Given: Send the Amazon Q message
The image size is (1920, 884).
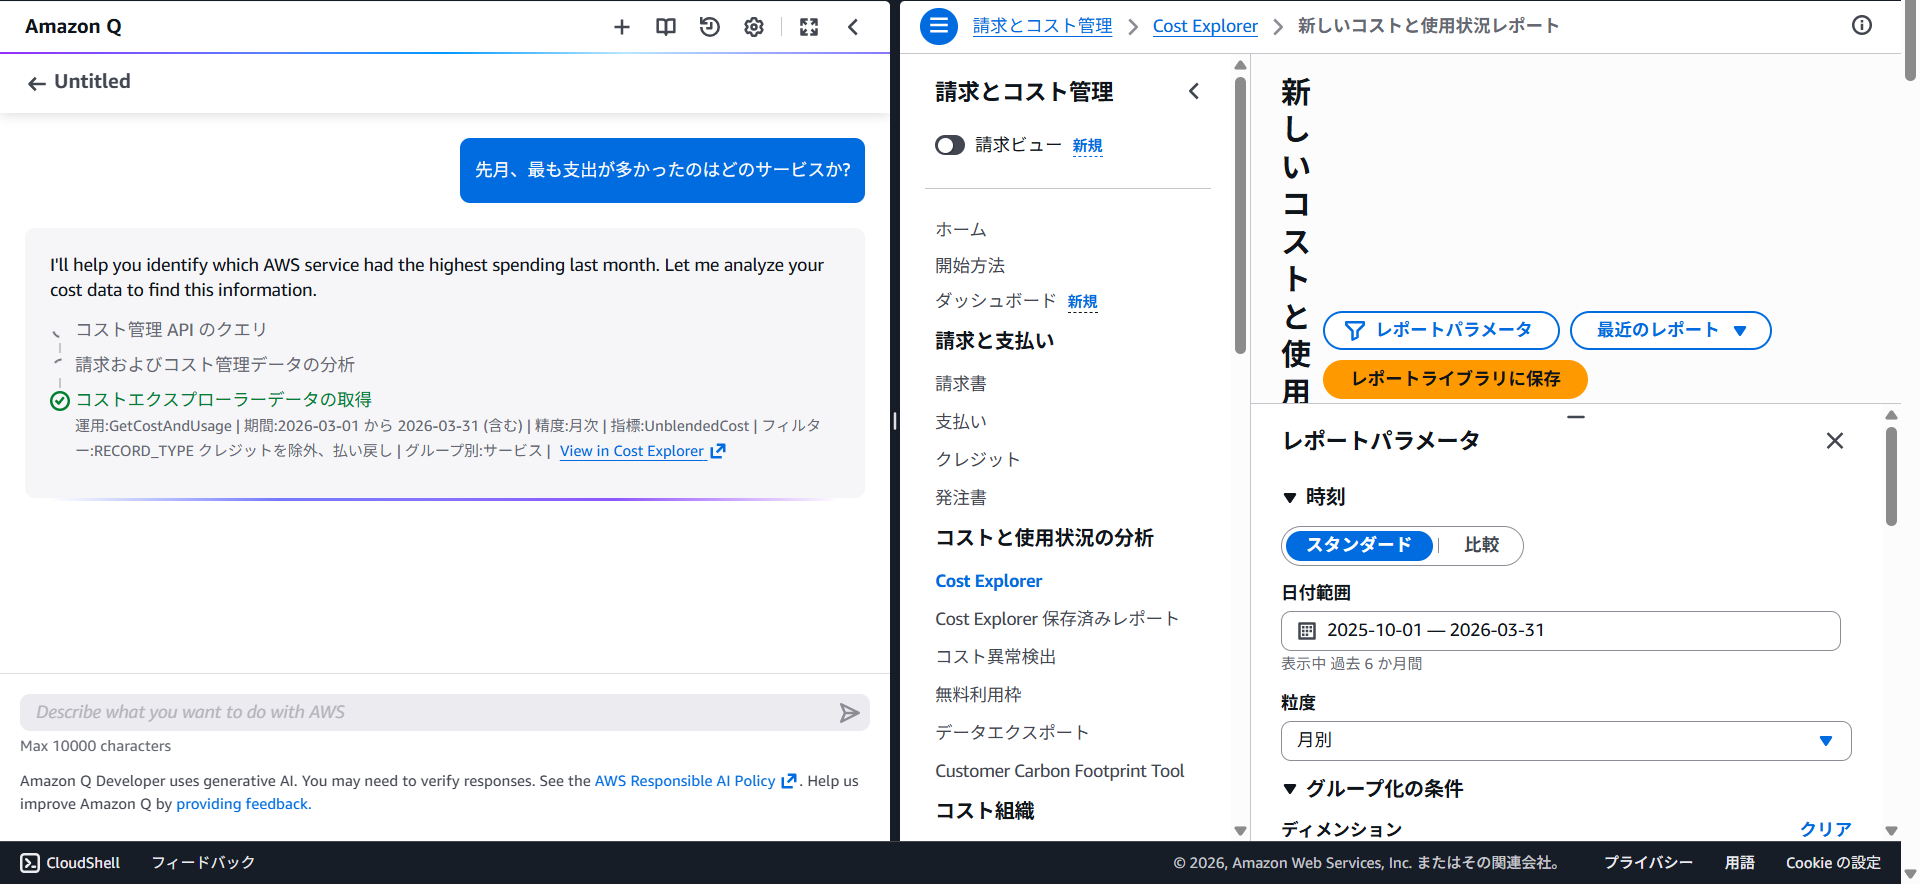Looking at the screenshot, I should (849, 713).
